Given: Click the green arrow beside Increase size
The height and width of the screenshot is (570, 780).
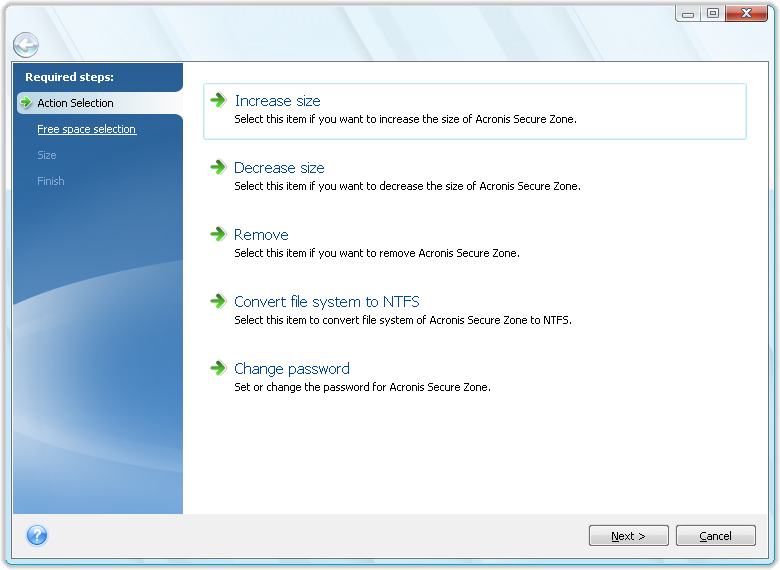Looking at the screenshot, I should point(218,100).
